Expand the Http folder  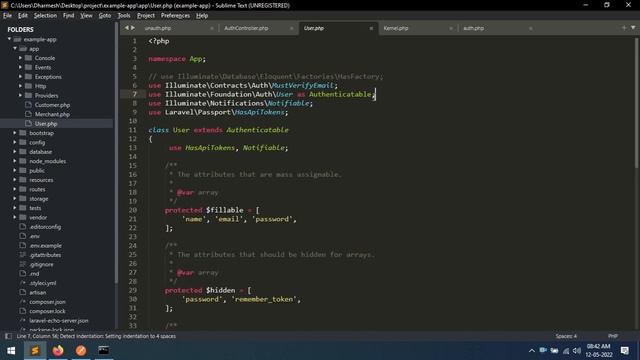pyautogui.click(x=20, y=86)
